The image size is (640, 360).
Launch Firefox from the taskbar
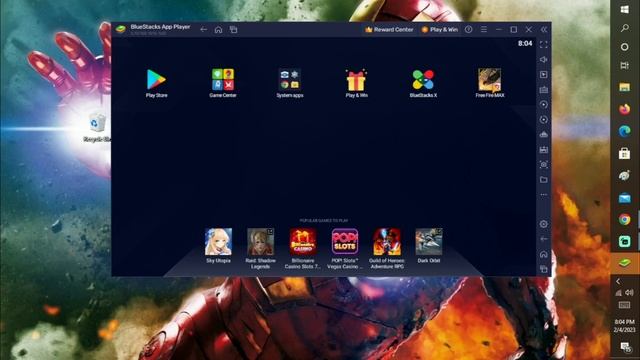click(624, 109)
